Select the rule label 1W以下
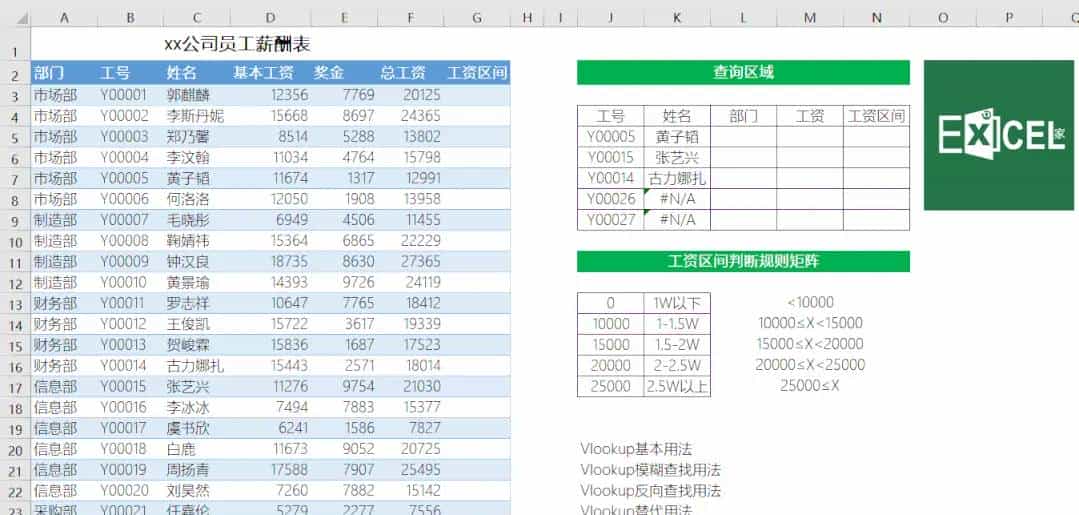1079x515 pixels. coord(677,303)
